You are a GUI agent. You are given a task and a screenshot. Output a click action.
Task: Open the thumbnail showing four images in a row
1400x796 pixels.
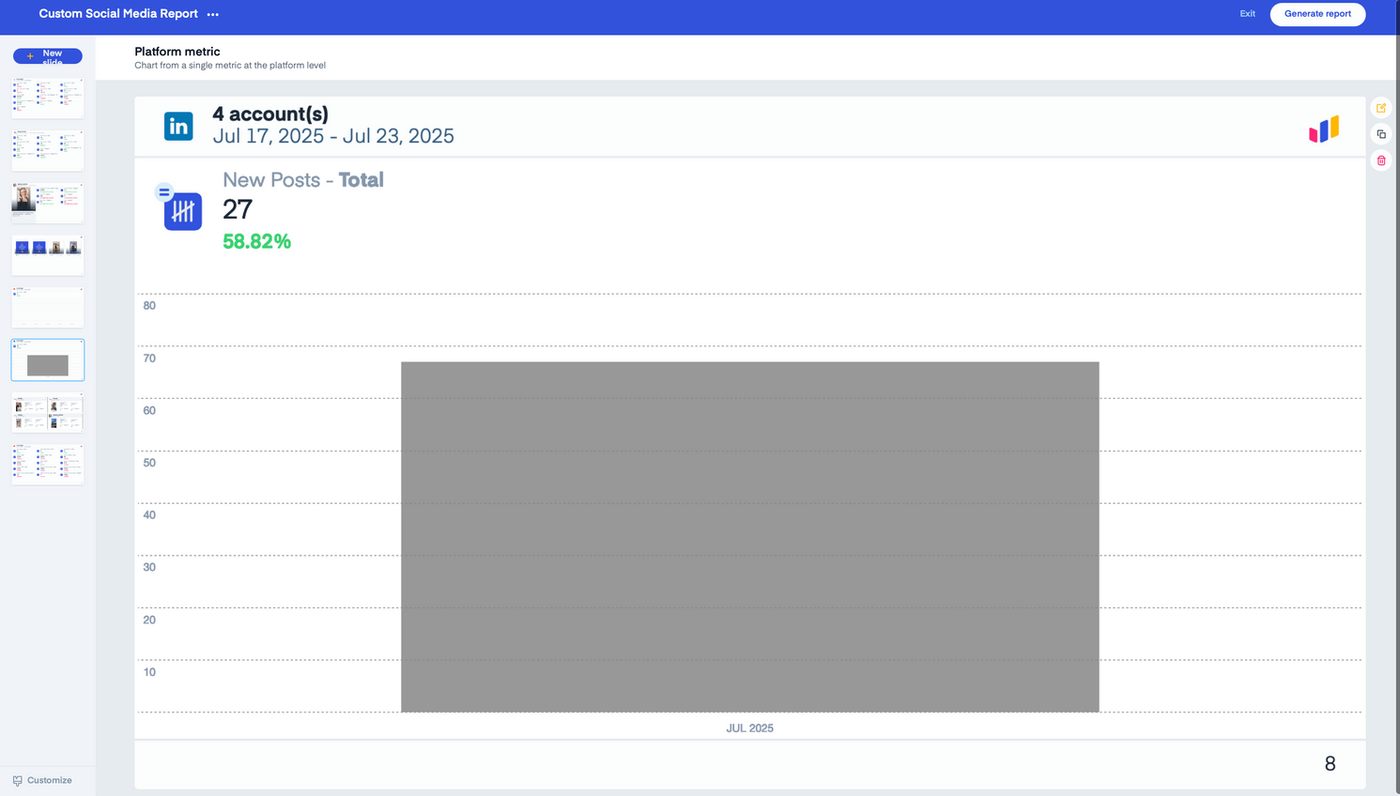[x=47, y=255]
